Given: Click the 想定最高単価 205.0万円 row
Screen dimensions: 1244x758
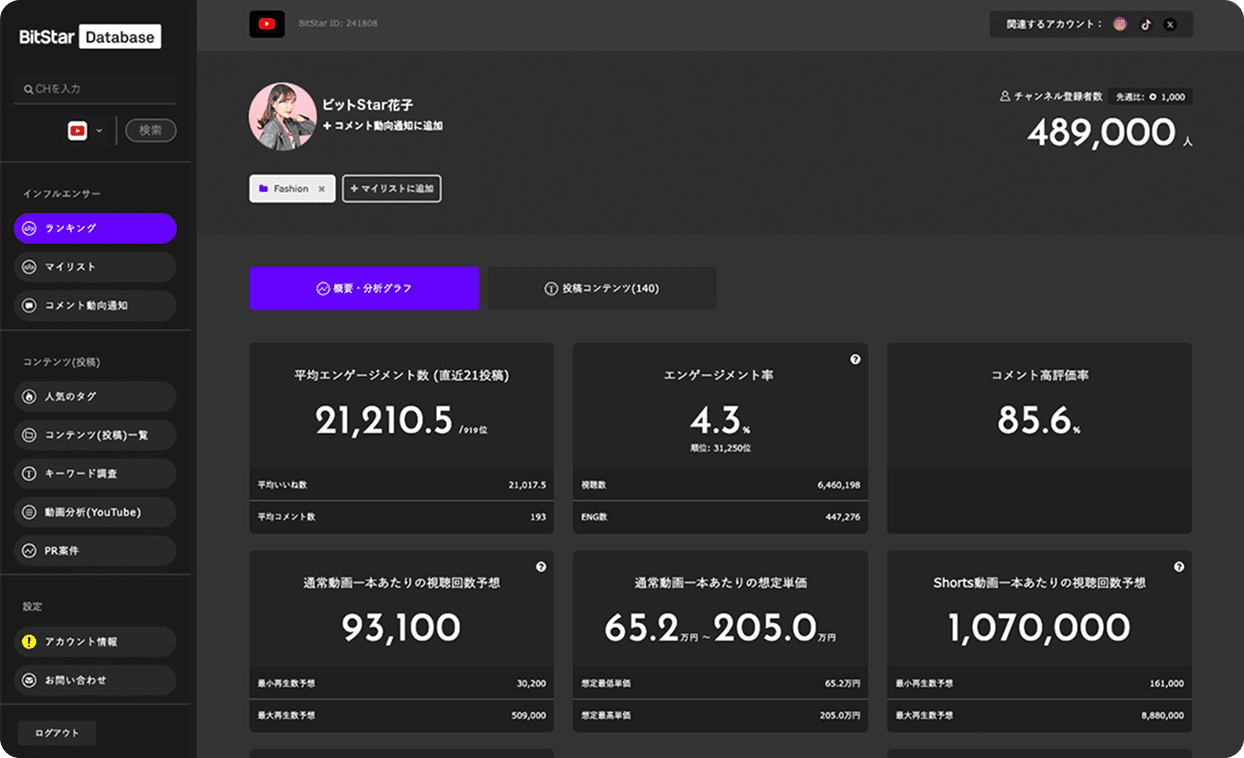Looking at the screenshot, I should [x=720, y=716].
